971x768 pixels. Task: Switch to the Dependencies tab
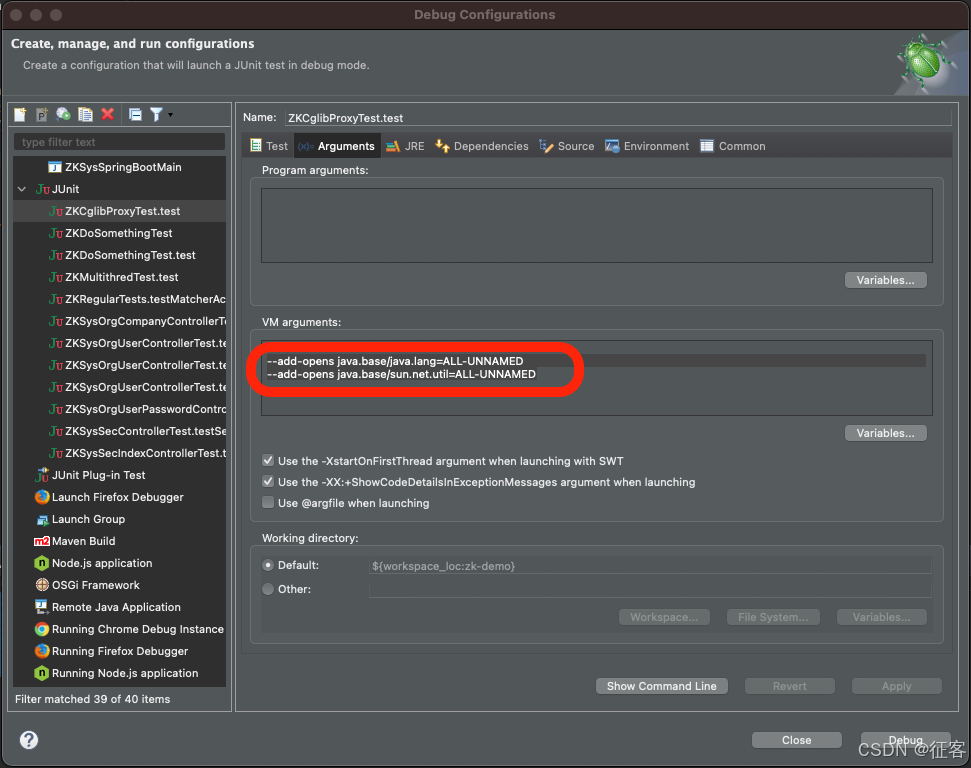tap(482, 146)
